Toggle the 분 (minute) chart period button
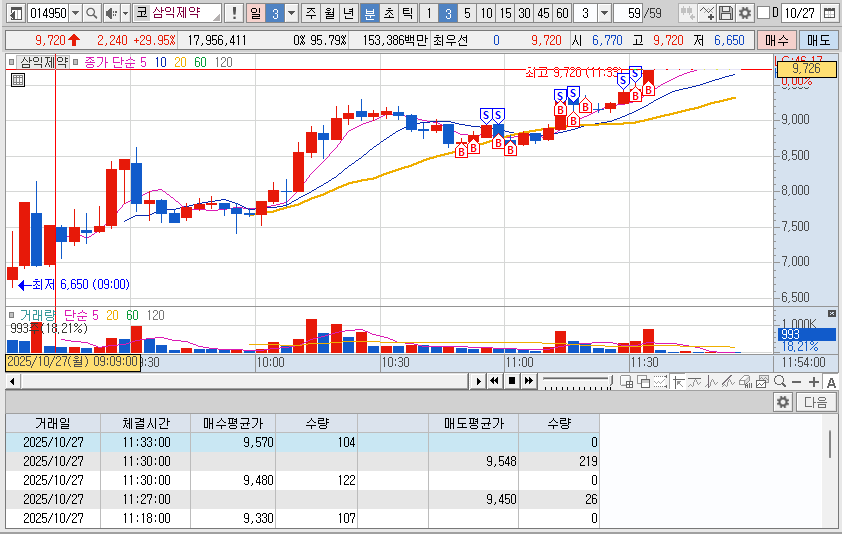Image resolution: width=842 pixels, height=534 pixels. (368, 13)
